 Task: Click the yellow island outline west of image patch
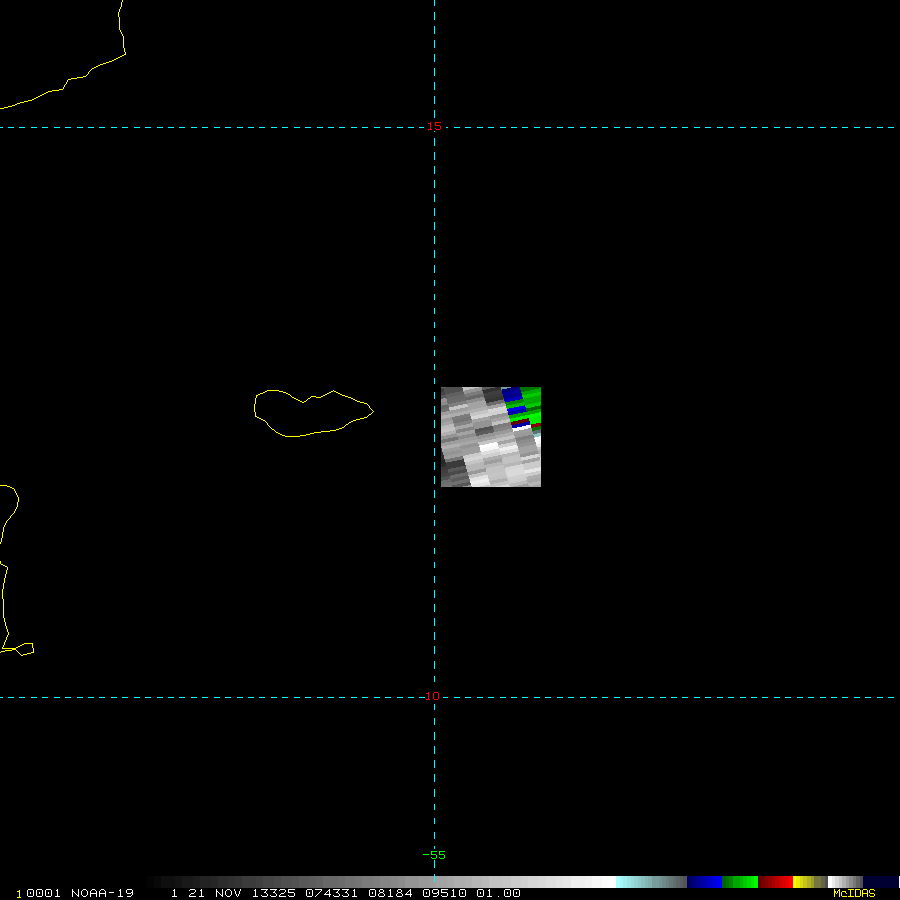pos(313,413)
